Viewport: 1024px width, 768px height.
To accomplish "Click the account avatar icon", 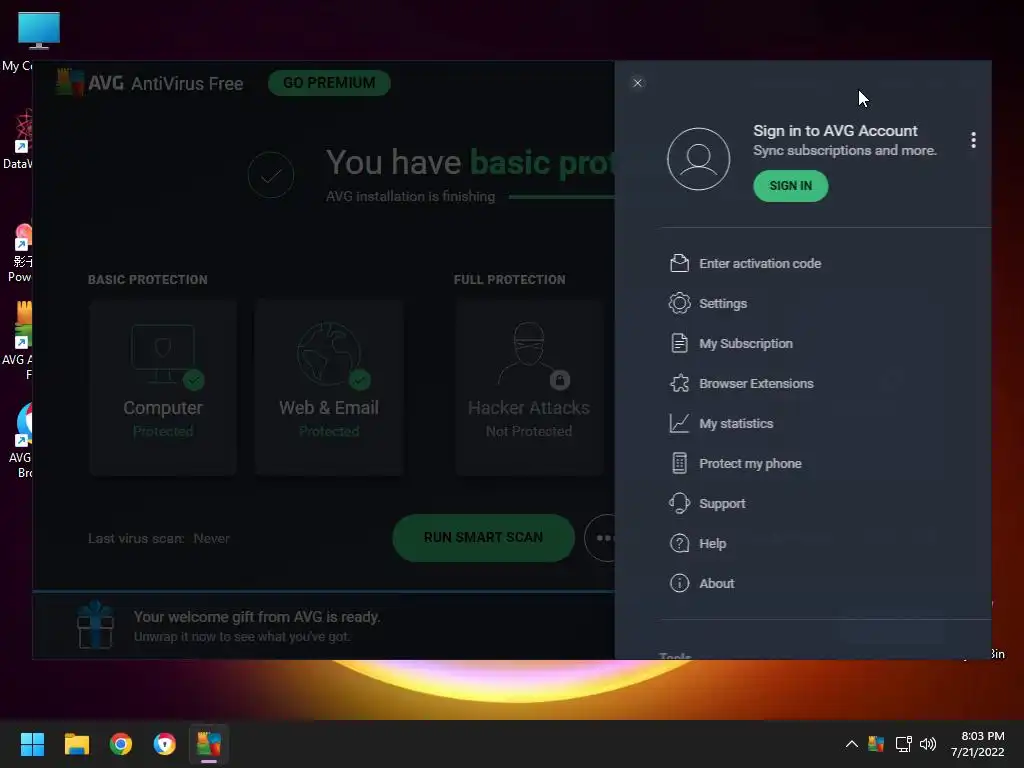I will point(698,159).
